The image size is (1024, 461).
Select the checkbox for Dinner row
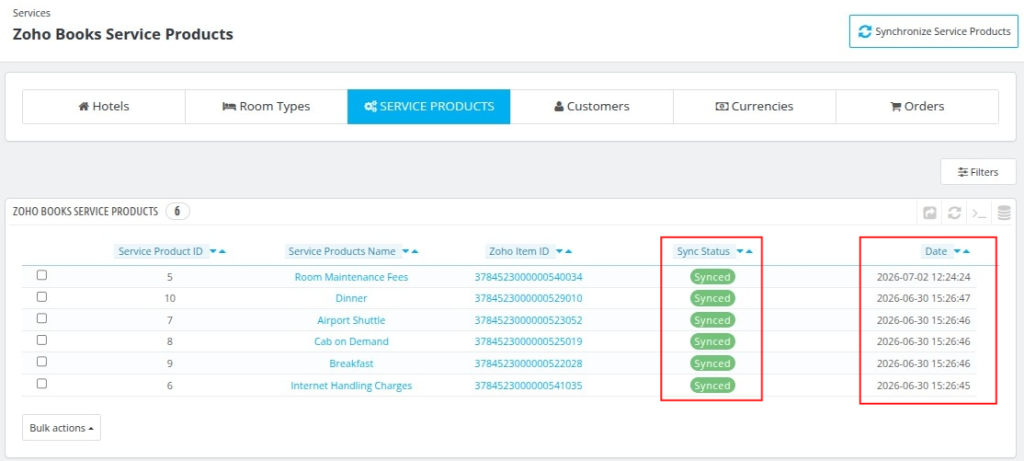point(42,297)
